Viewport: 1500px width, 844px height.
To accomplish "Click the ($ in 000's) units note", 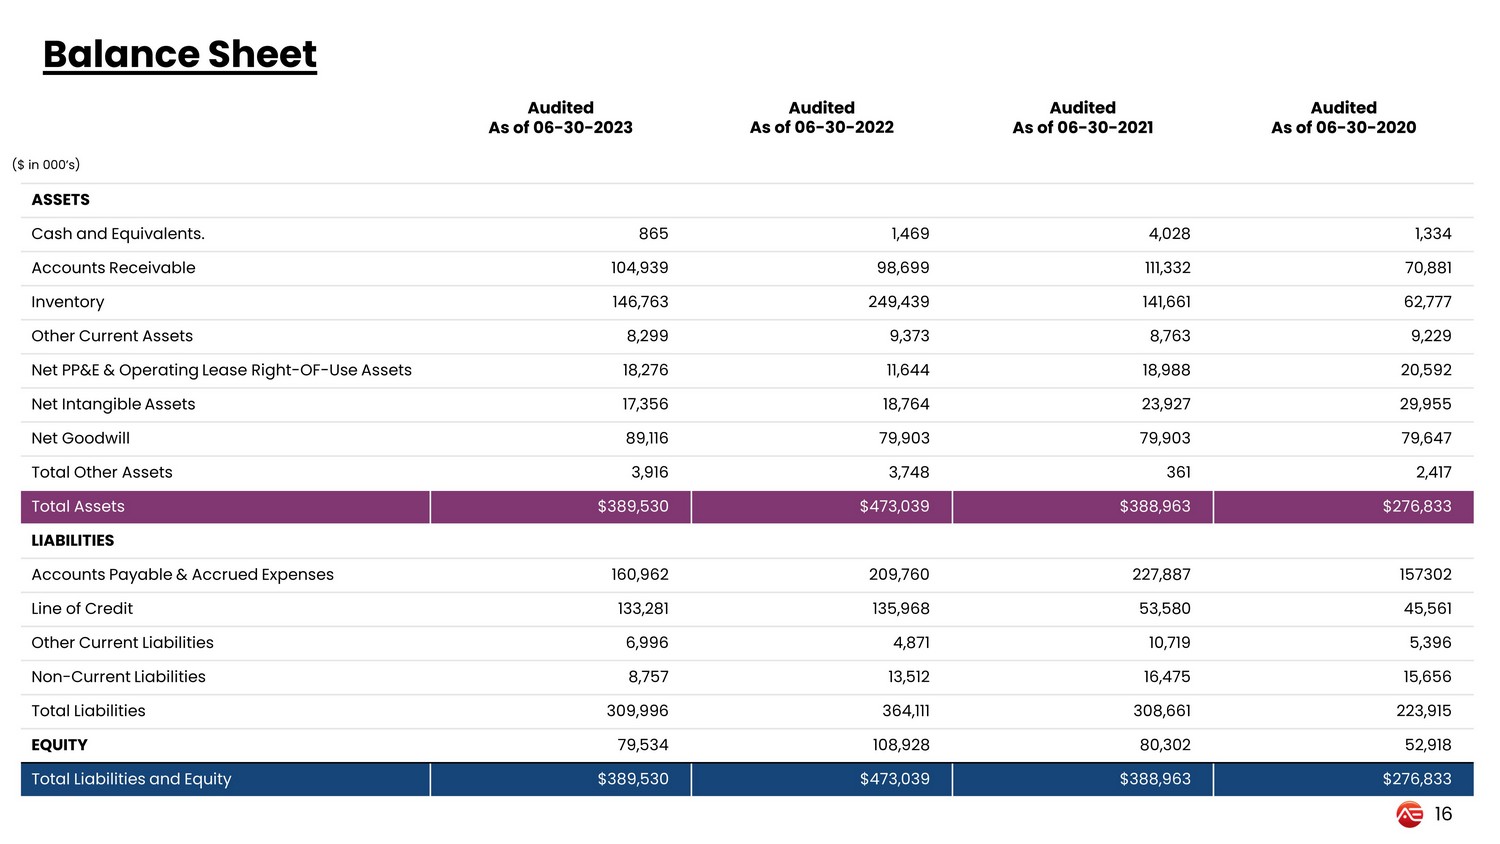I will pyautogui.click(x=46, y=165).
